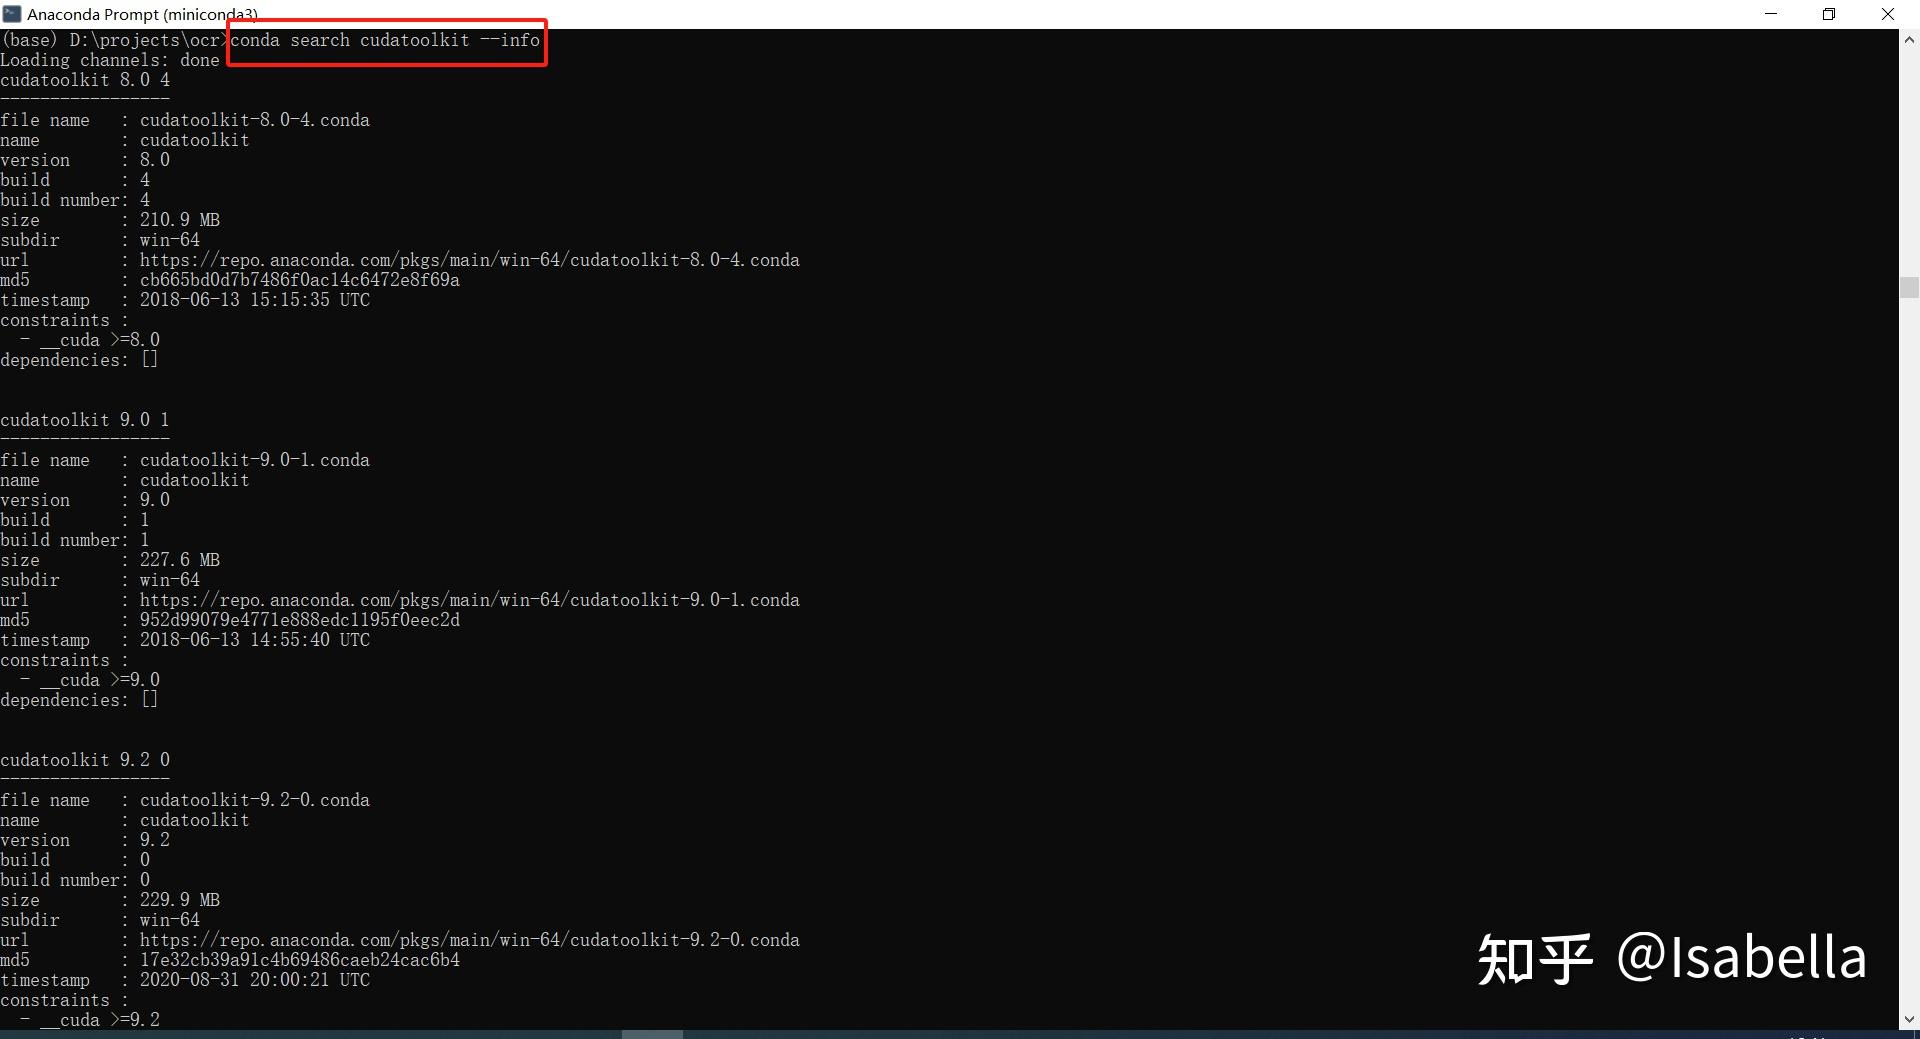Image resolution: width=1920 pixels, height=1039 pixels.
Task: Click the 'cudatoolkit 9.0 1' heading
Action: point(85,420)
